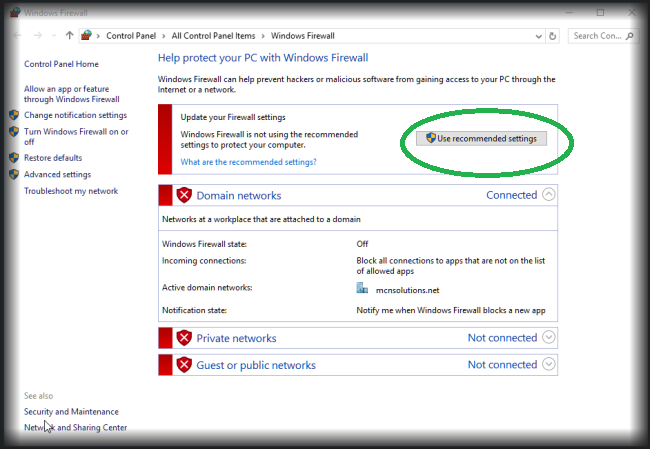This screenshot has width=650, height=449.
Task: Click shield icon beside Turn Windows Firewall
Action: (14, 131)
